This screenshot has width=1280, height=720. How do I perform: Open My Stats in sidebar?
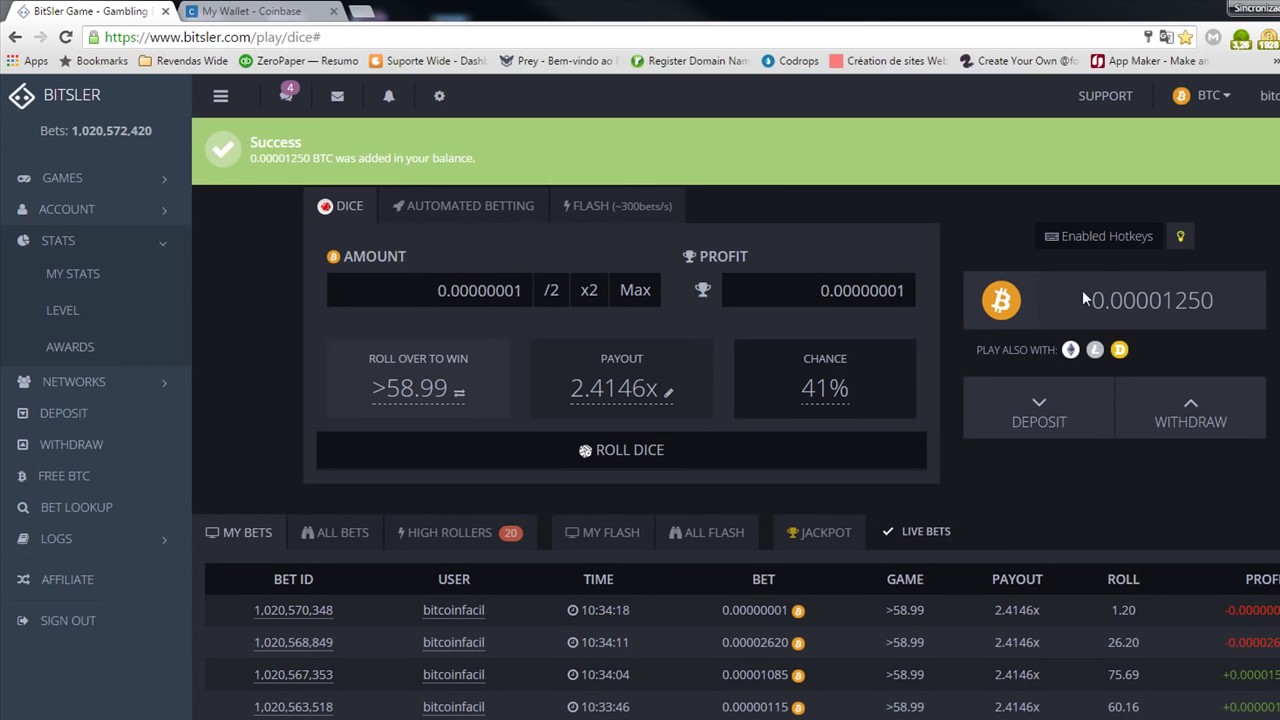(x=73, y=274)
